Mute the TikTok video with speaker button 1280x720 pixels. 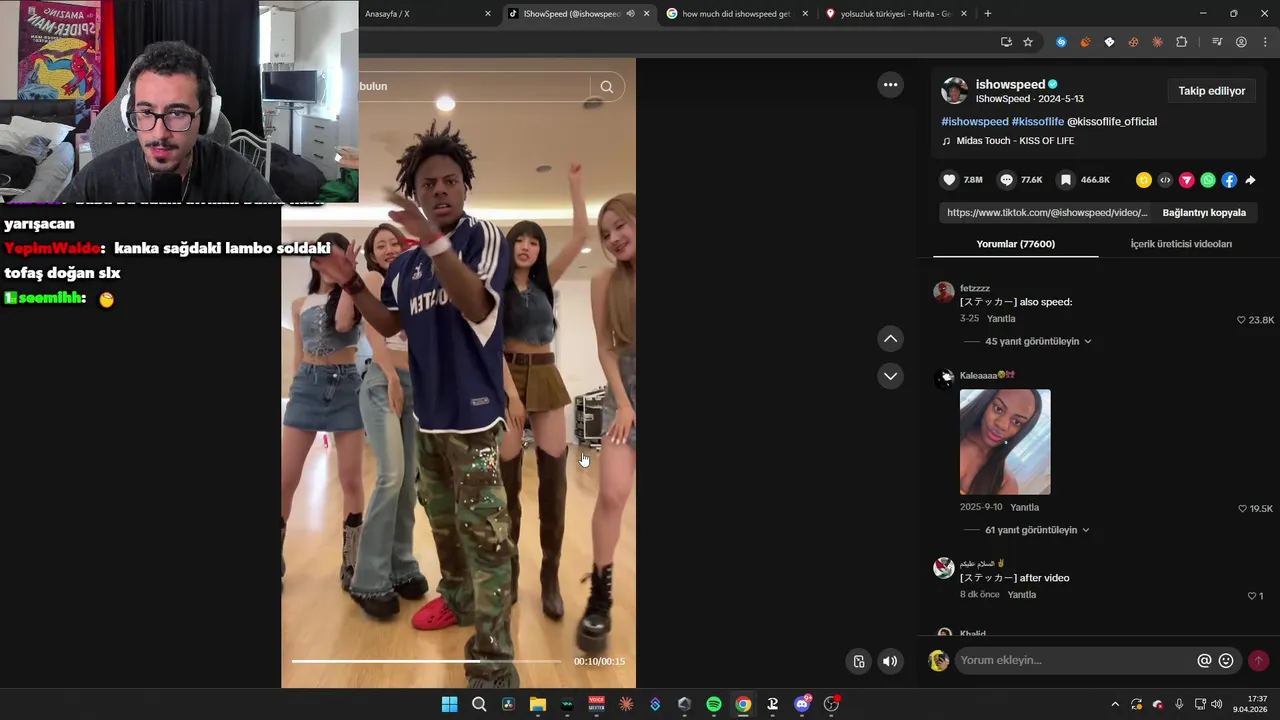tap(890, 661)
